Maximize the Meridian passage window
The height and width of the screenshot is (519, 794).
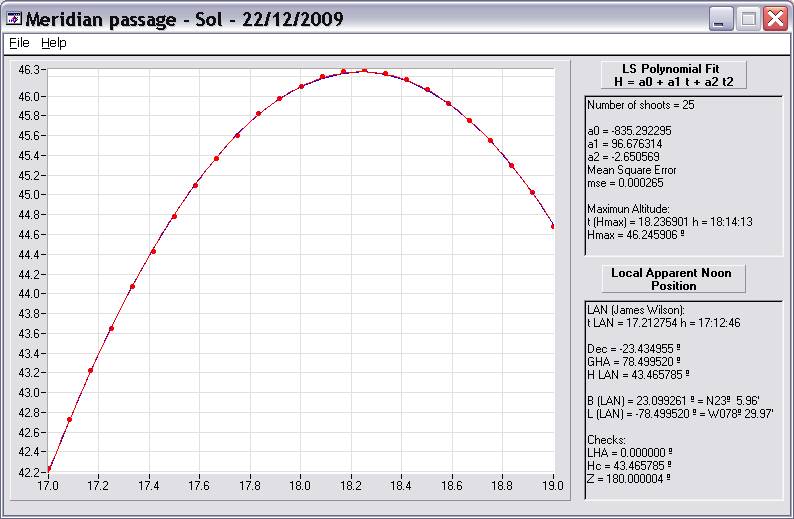click(x=748, y=19)
